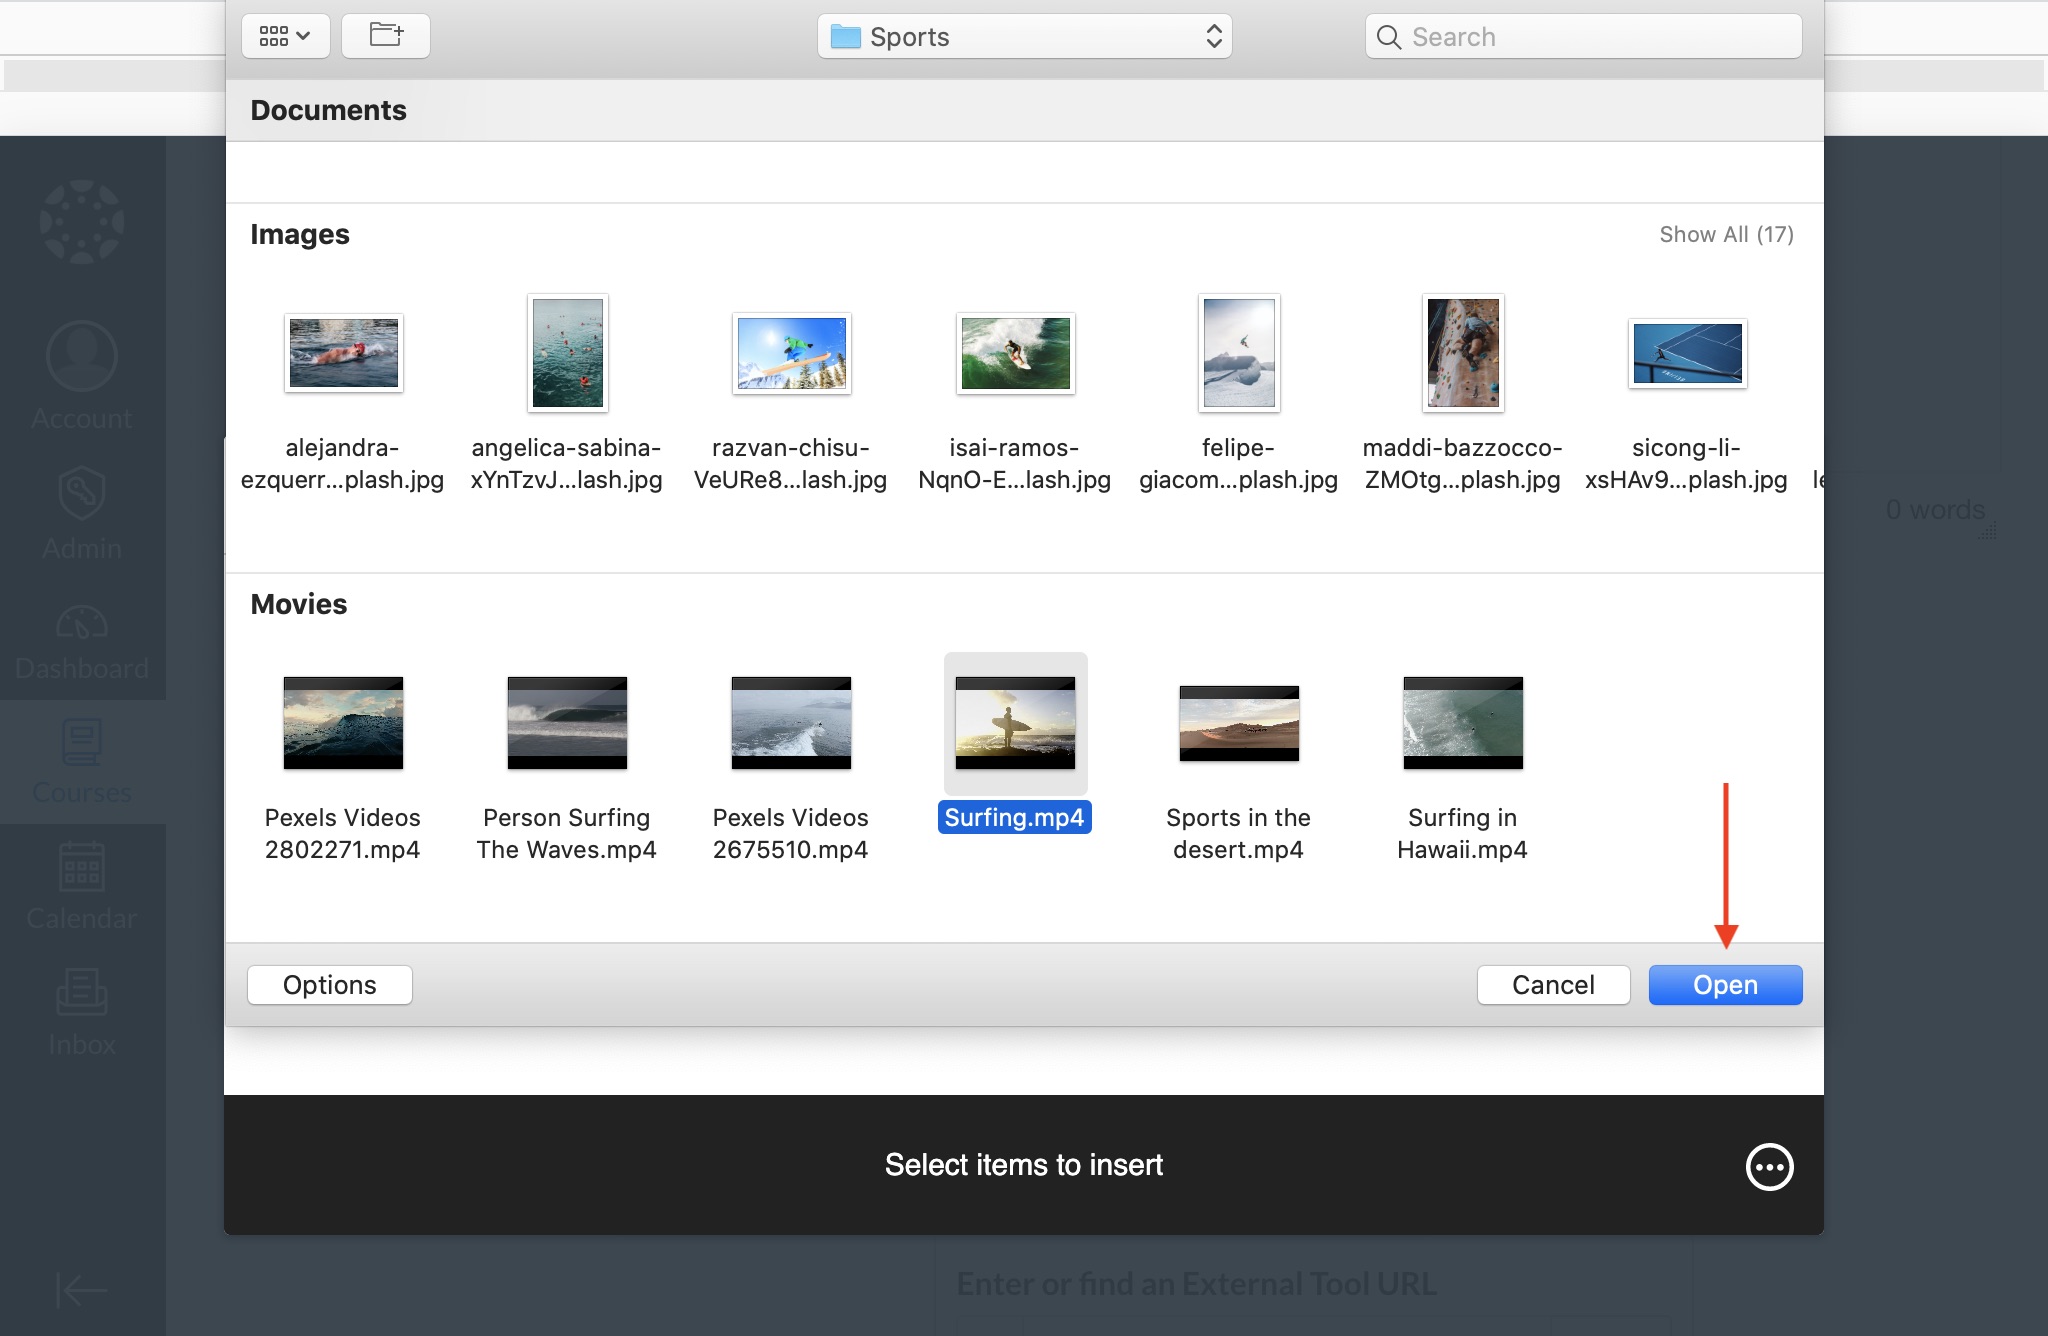The image size is (2048, 1336).
Task: Select the razvan-chisu snowboarder image thumbnail
Action: coord(791,353)
